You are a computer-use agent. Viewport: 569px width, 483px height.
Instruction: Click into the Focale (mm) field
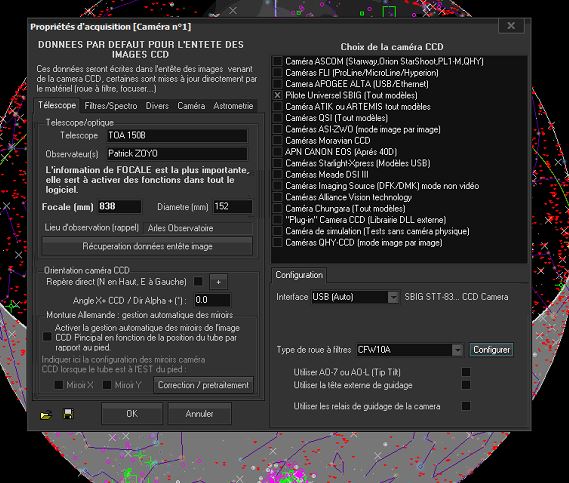(119, 206)
